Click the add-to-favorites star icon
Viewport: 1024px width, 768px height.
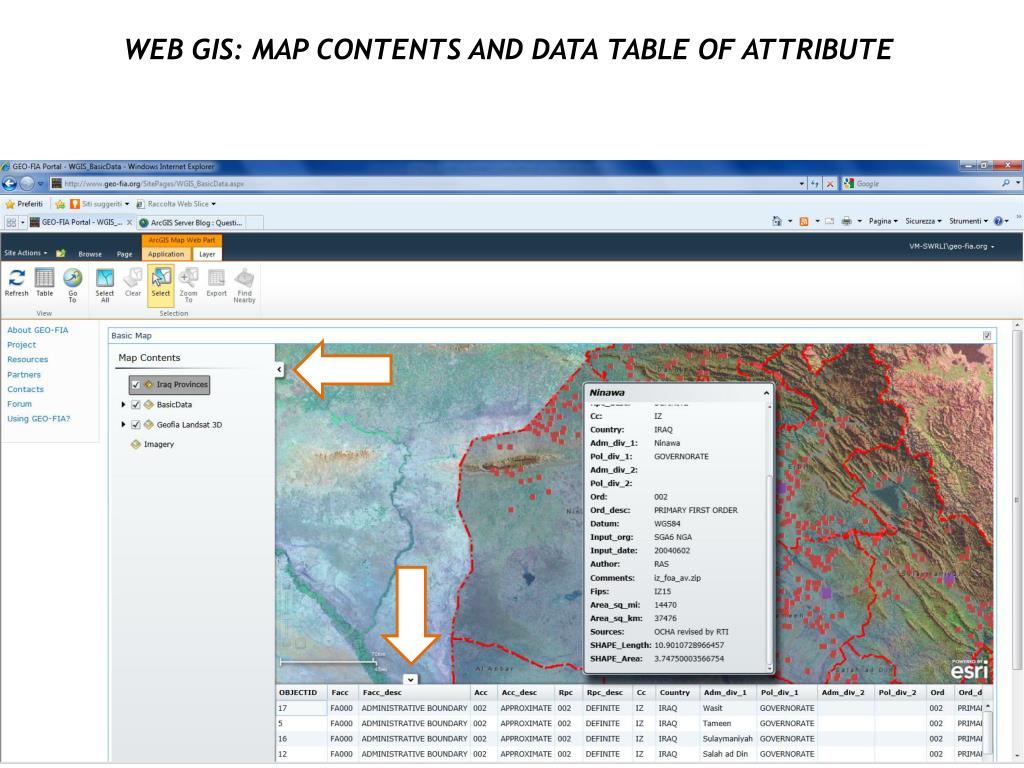click(x=60, y=204)
